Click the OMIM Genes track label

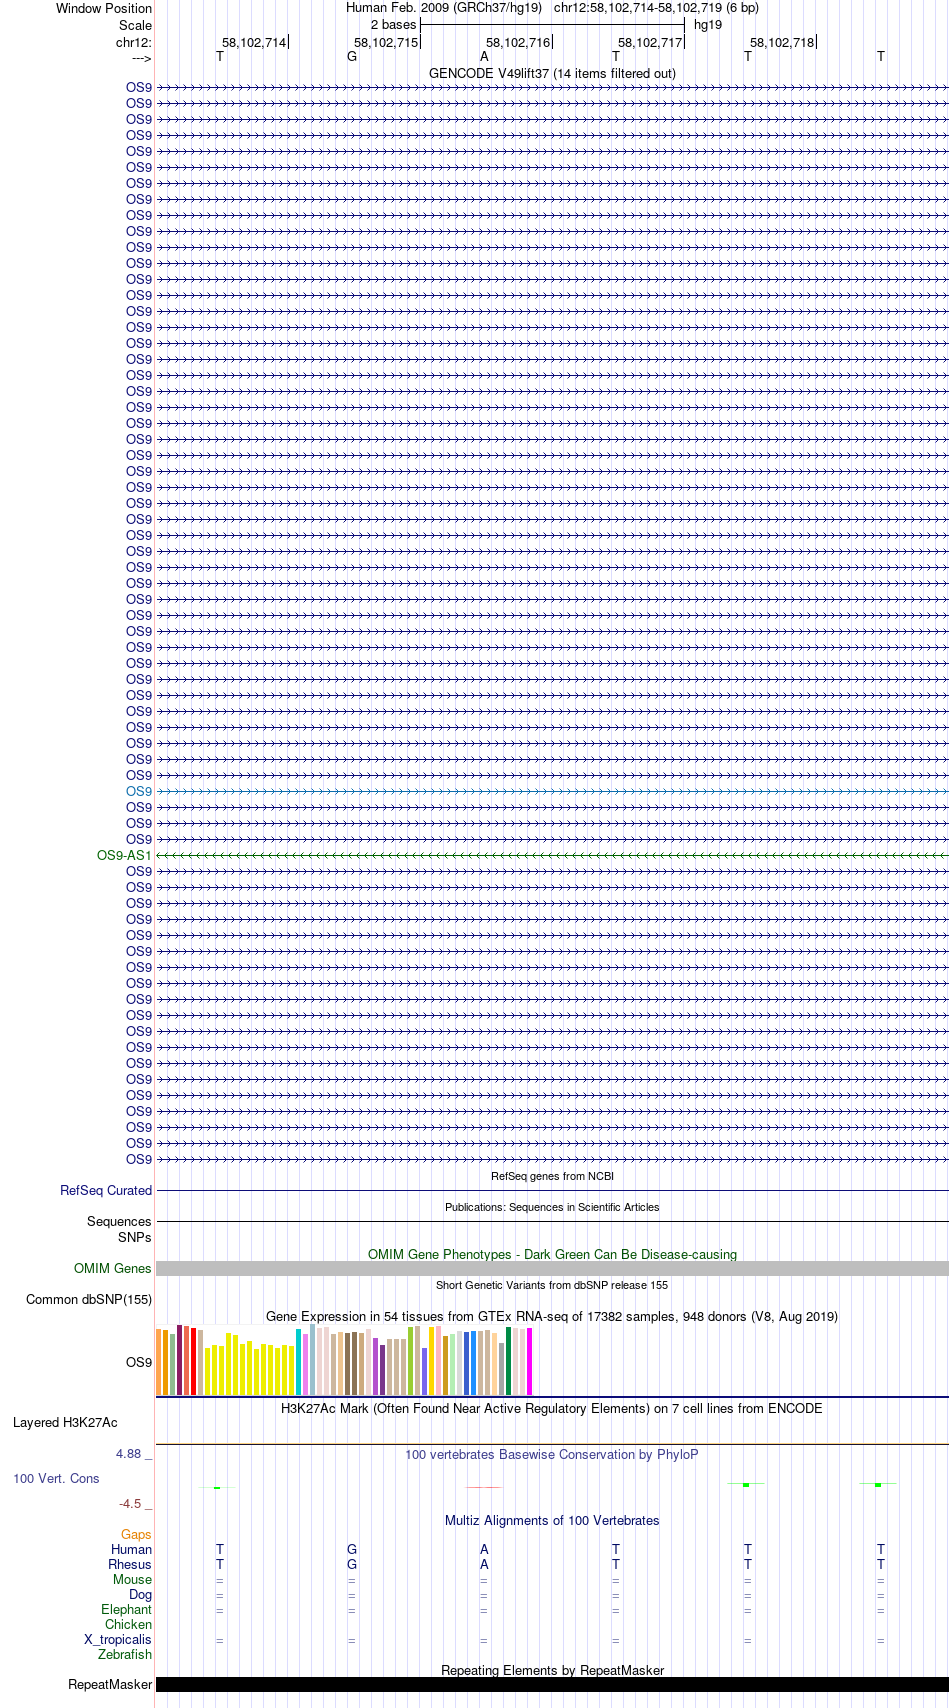click(x=113, y=1268)
